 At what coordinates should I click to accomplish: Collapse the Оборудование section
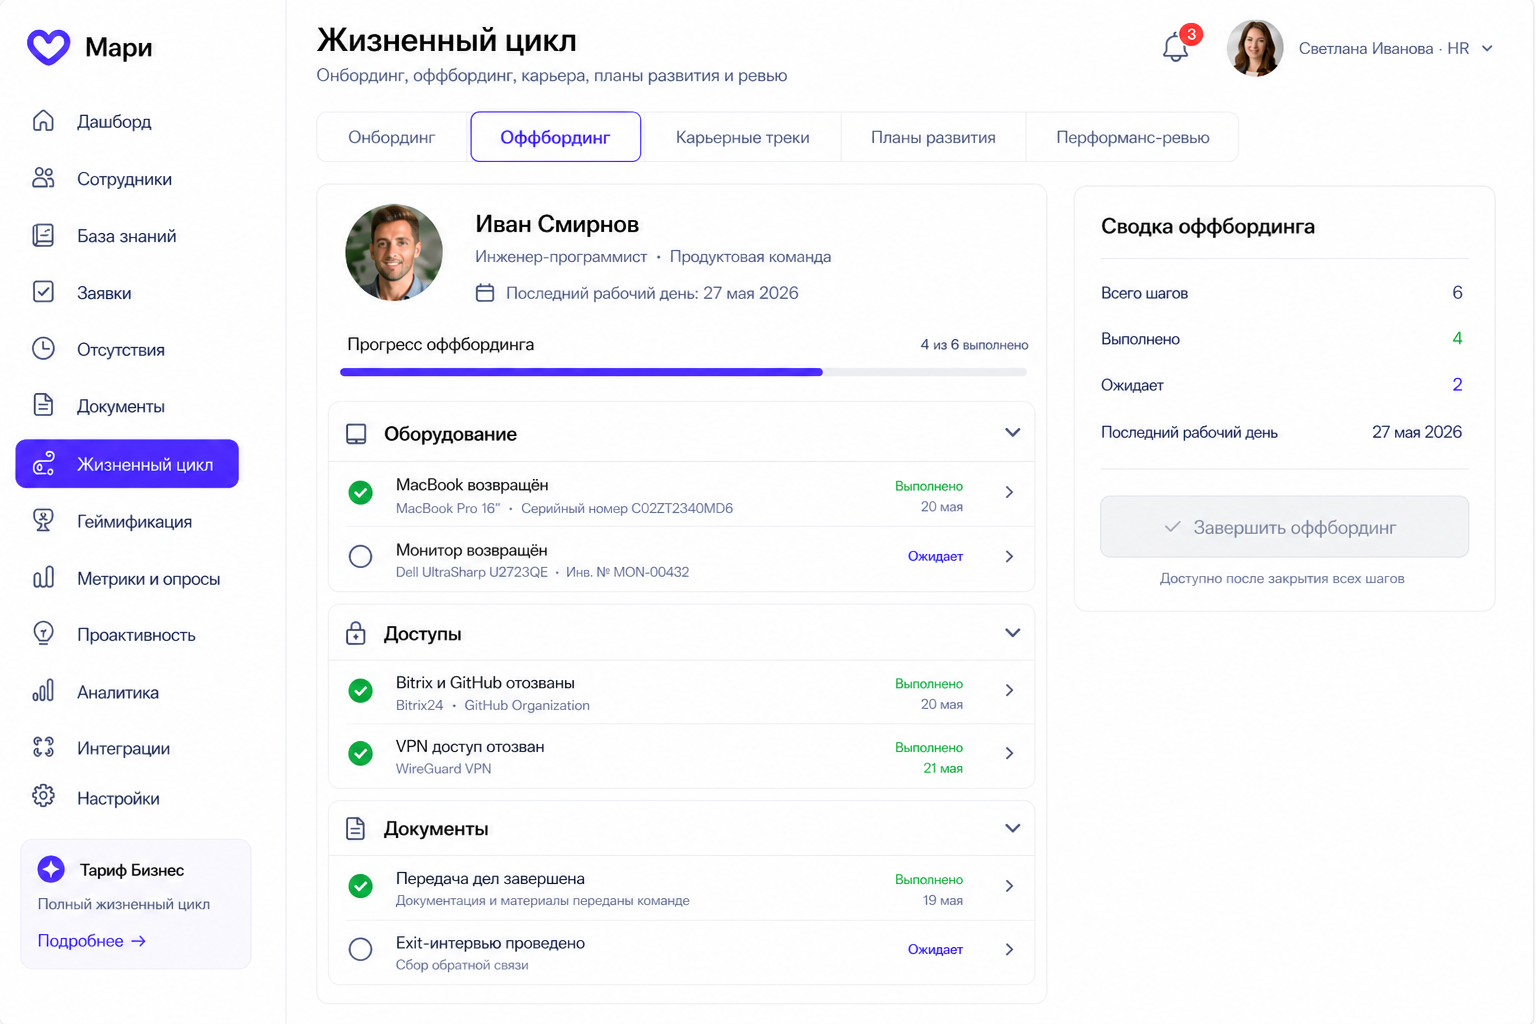[1013, 433]
